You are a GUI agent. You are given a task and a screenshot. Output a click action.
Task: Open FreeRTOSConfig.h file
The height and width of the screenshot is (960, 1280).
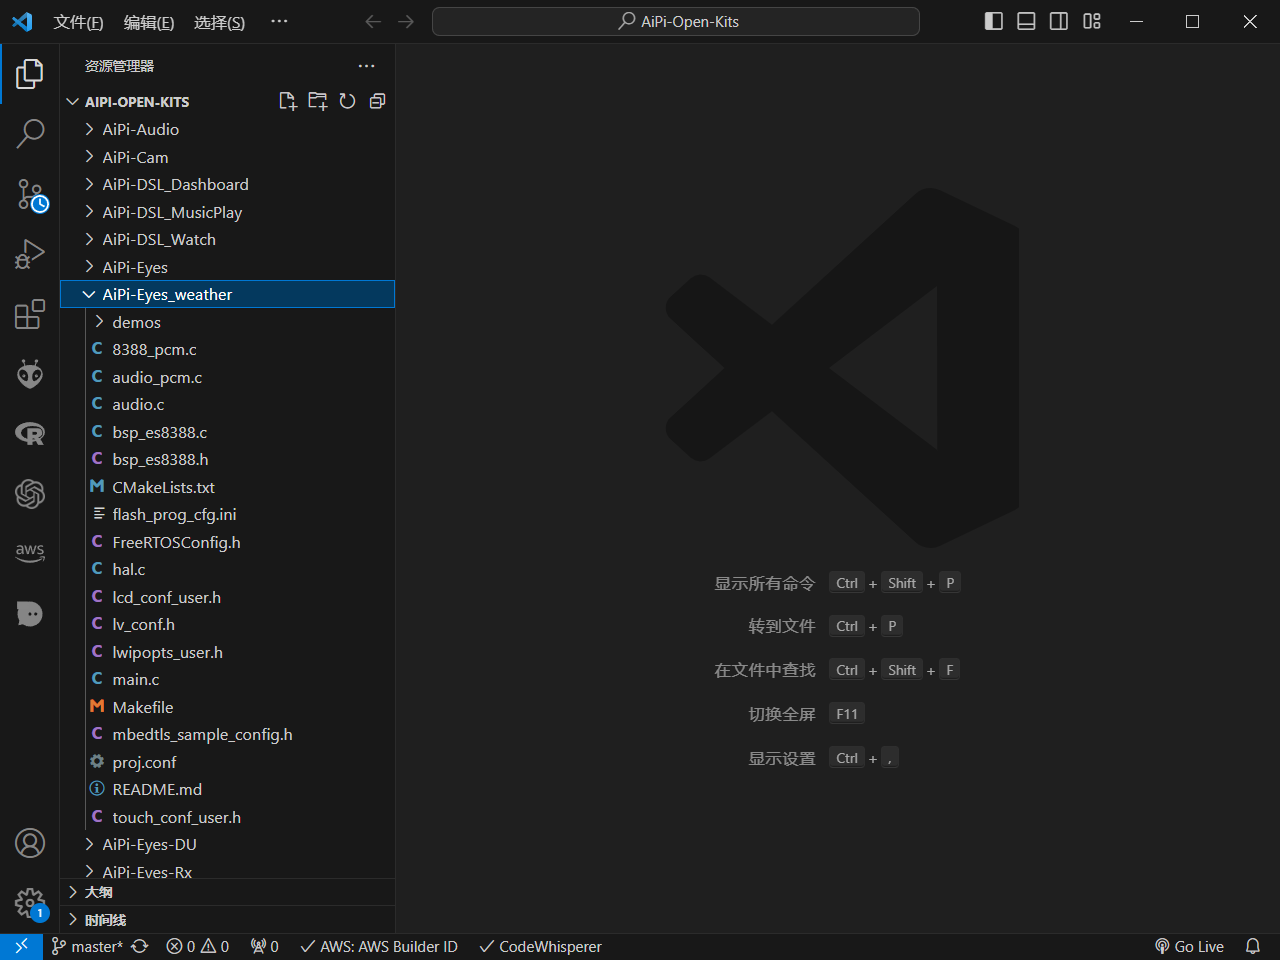point(228,542)
